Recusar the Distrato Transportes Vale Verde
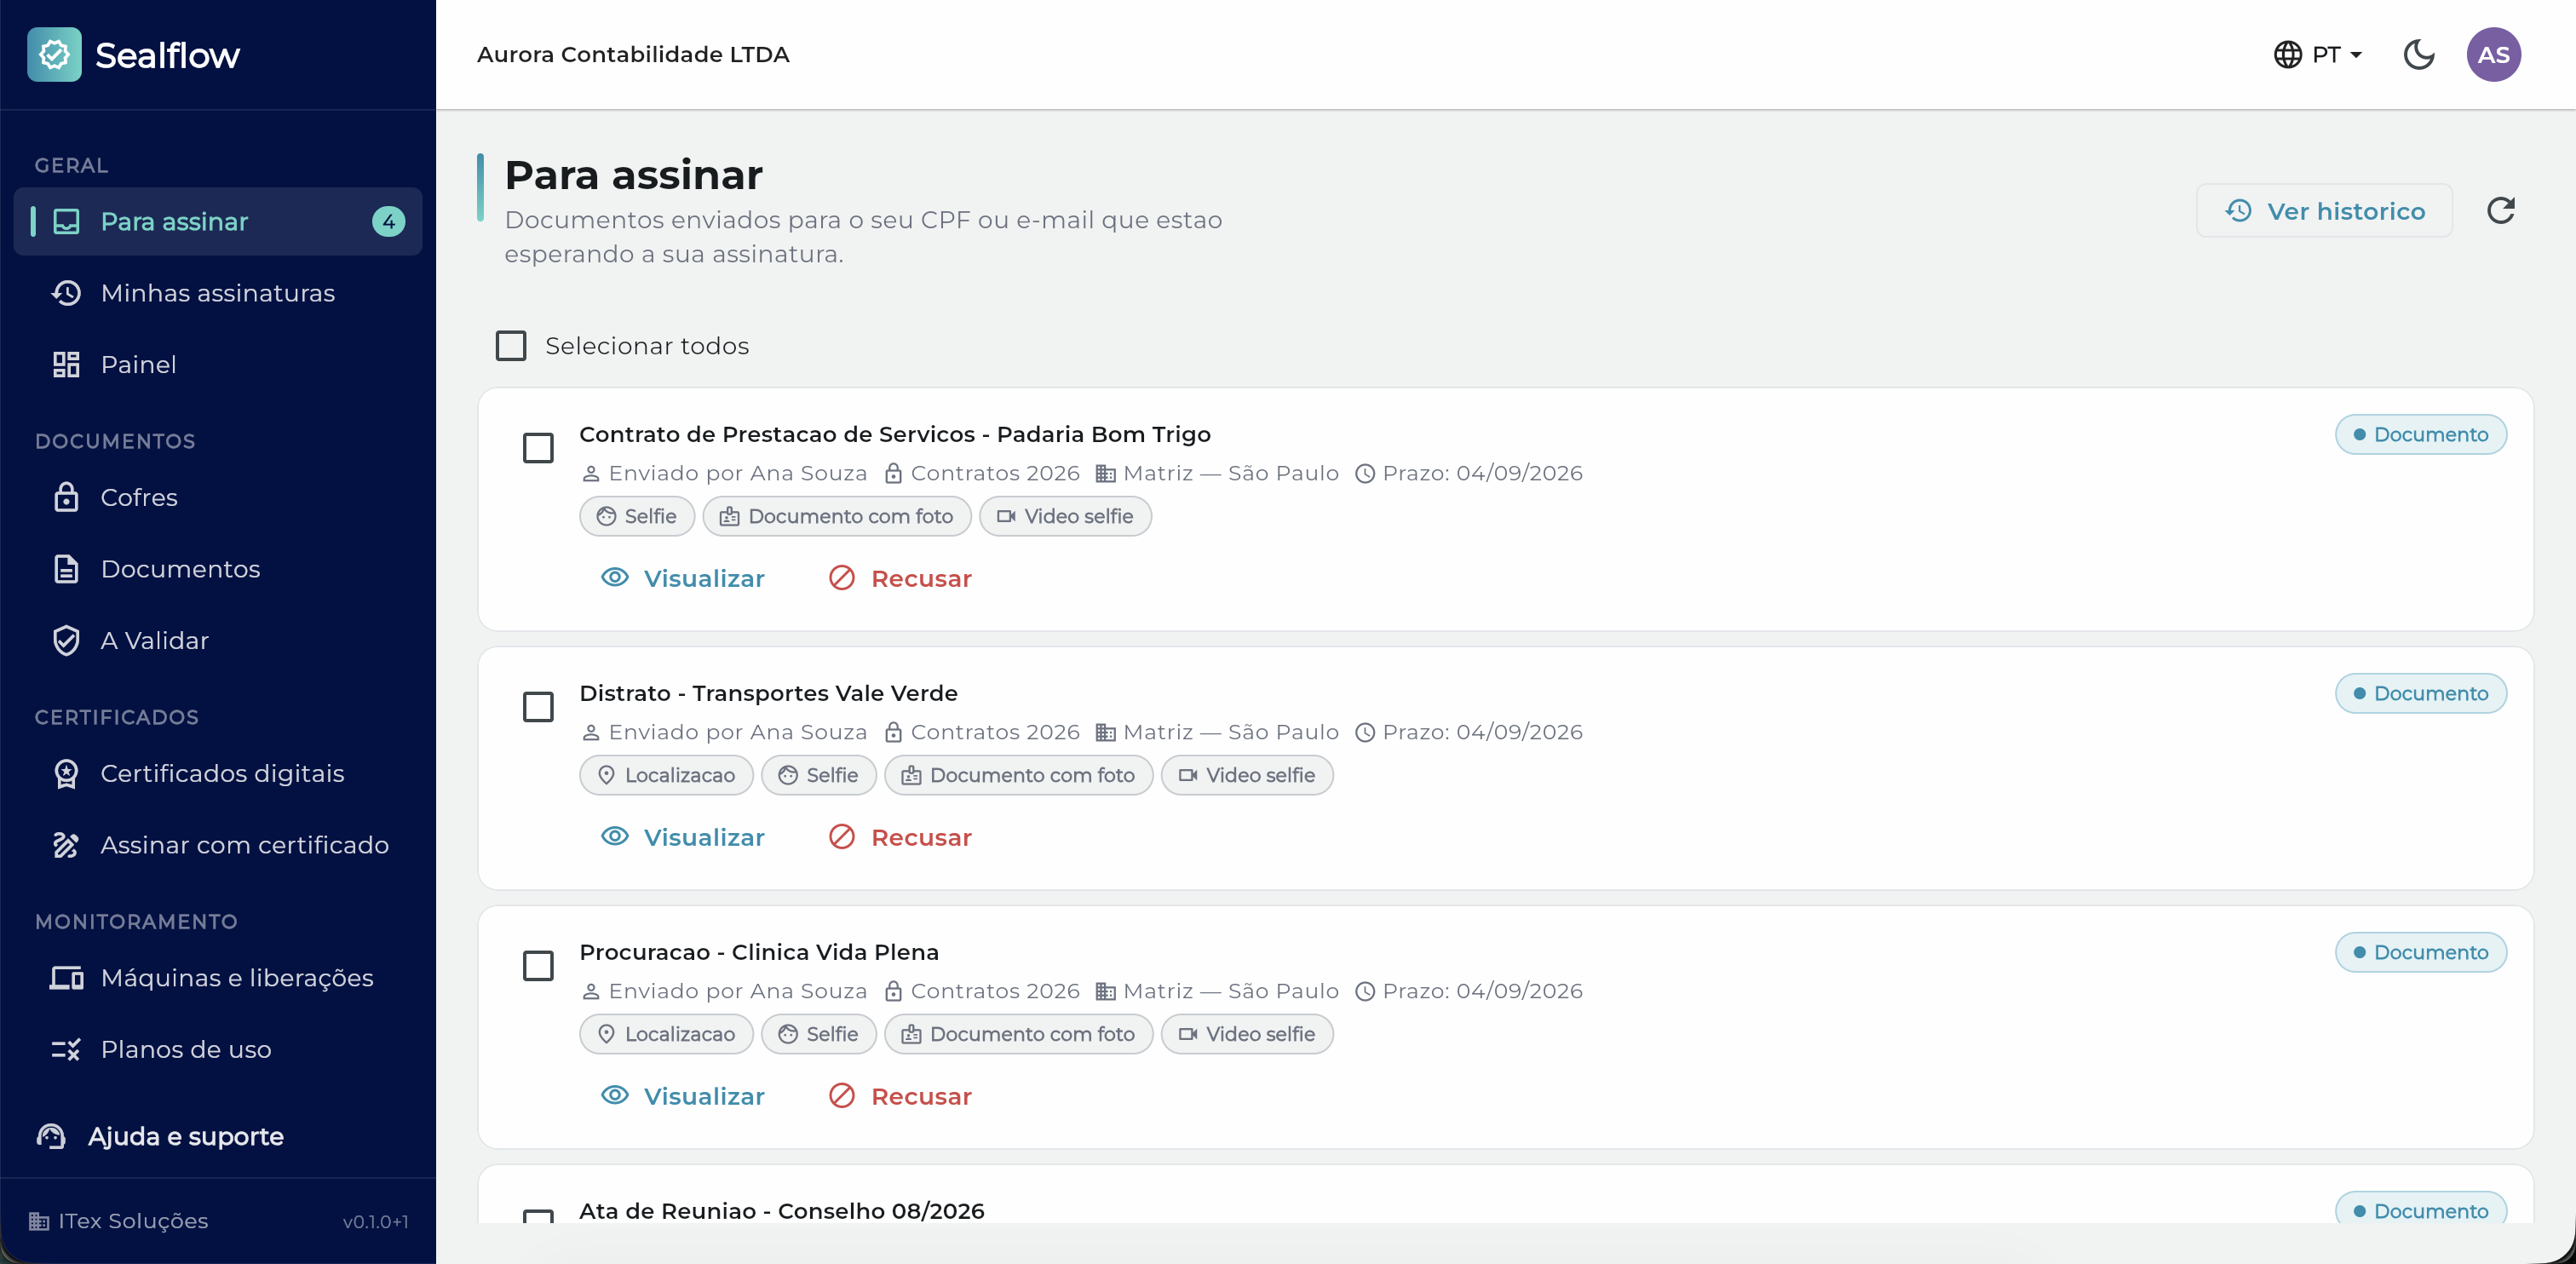The image size is (2576, 1264). point(900,837)
